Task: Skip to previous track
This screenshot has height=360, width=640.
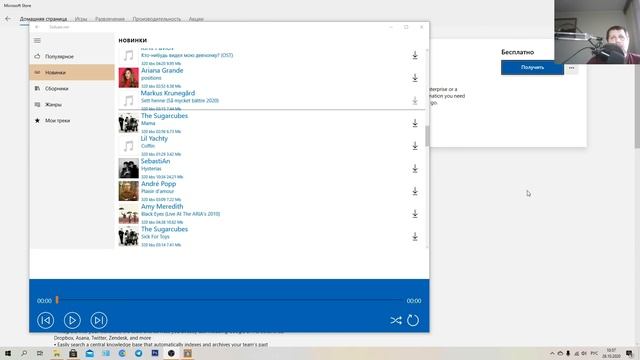Action: tap(45, 320)
